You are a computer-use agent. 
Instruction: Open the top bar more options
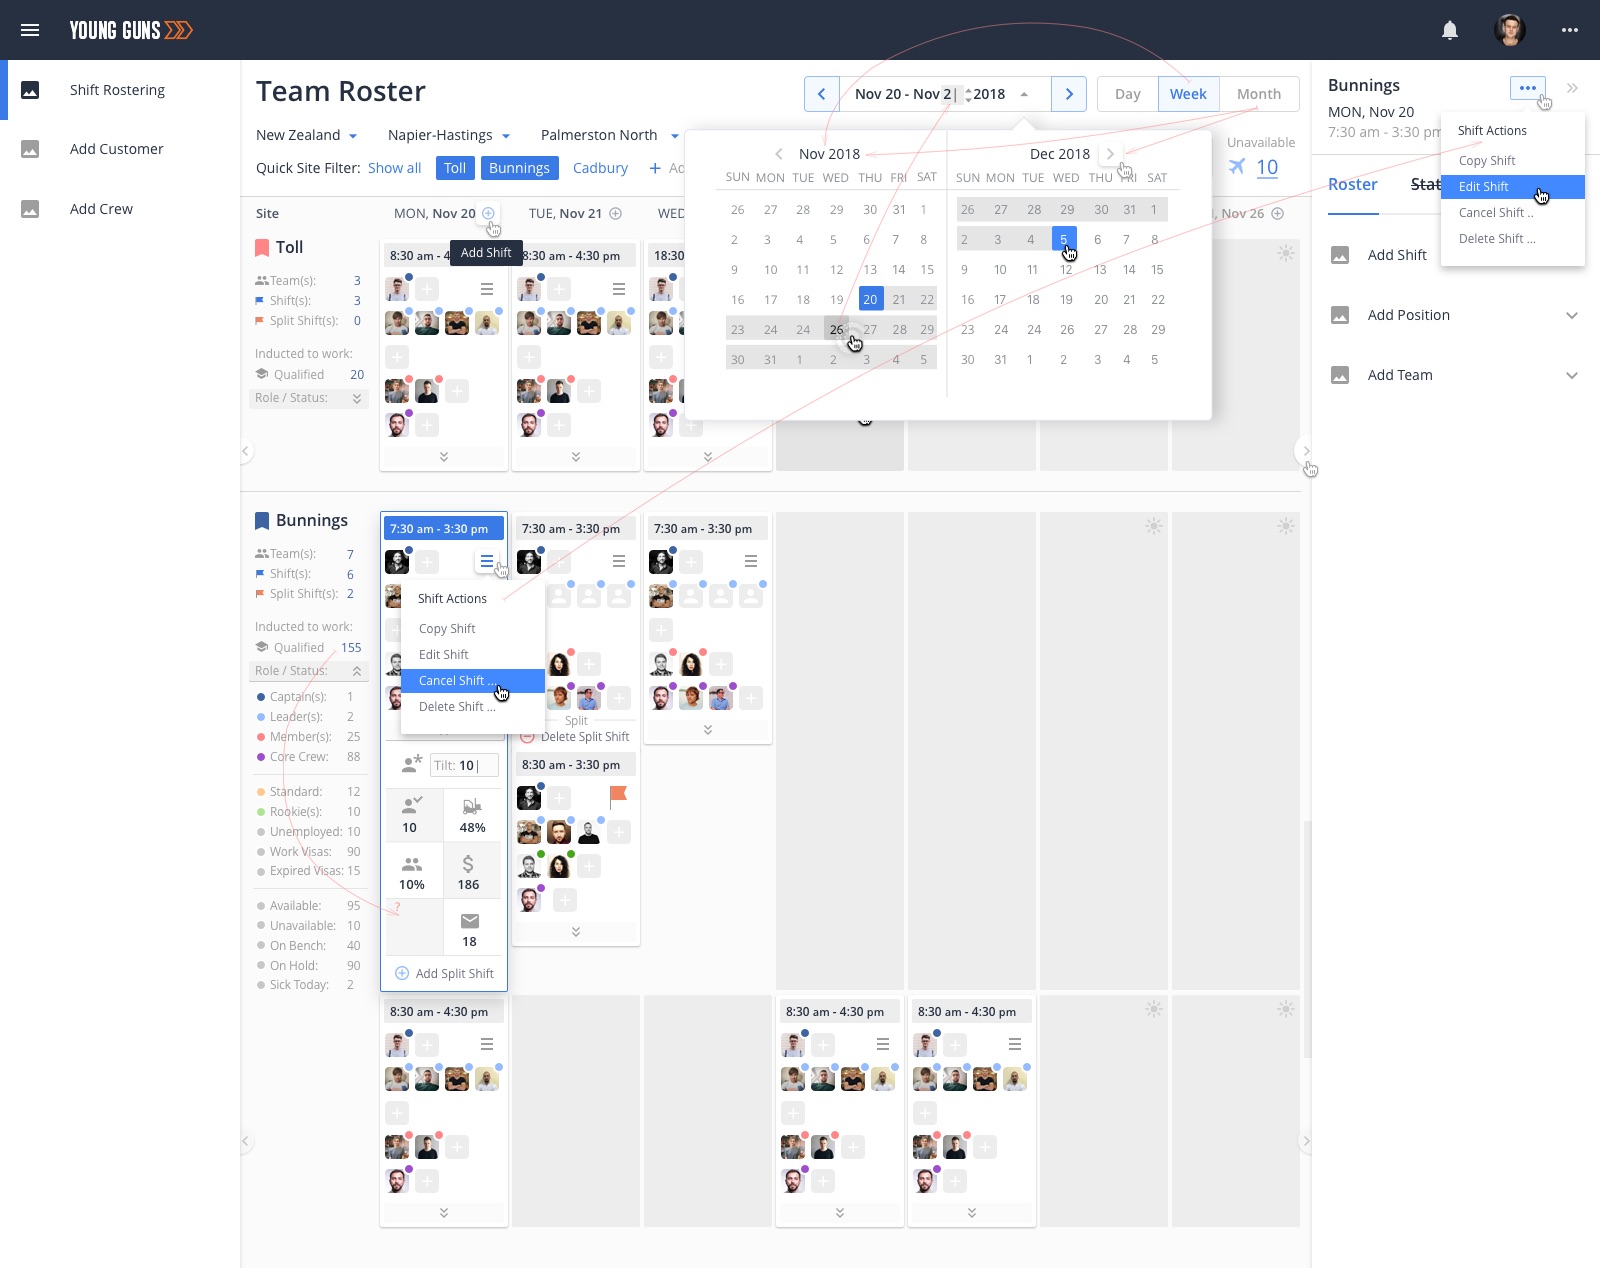(1570, 30)
